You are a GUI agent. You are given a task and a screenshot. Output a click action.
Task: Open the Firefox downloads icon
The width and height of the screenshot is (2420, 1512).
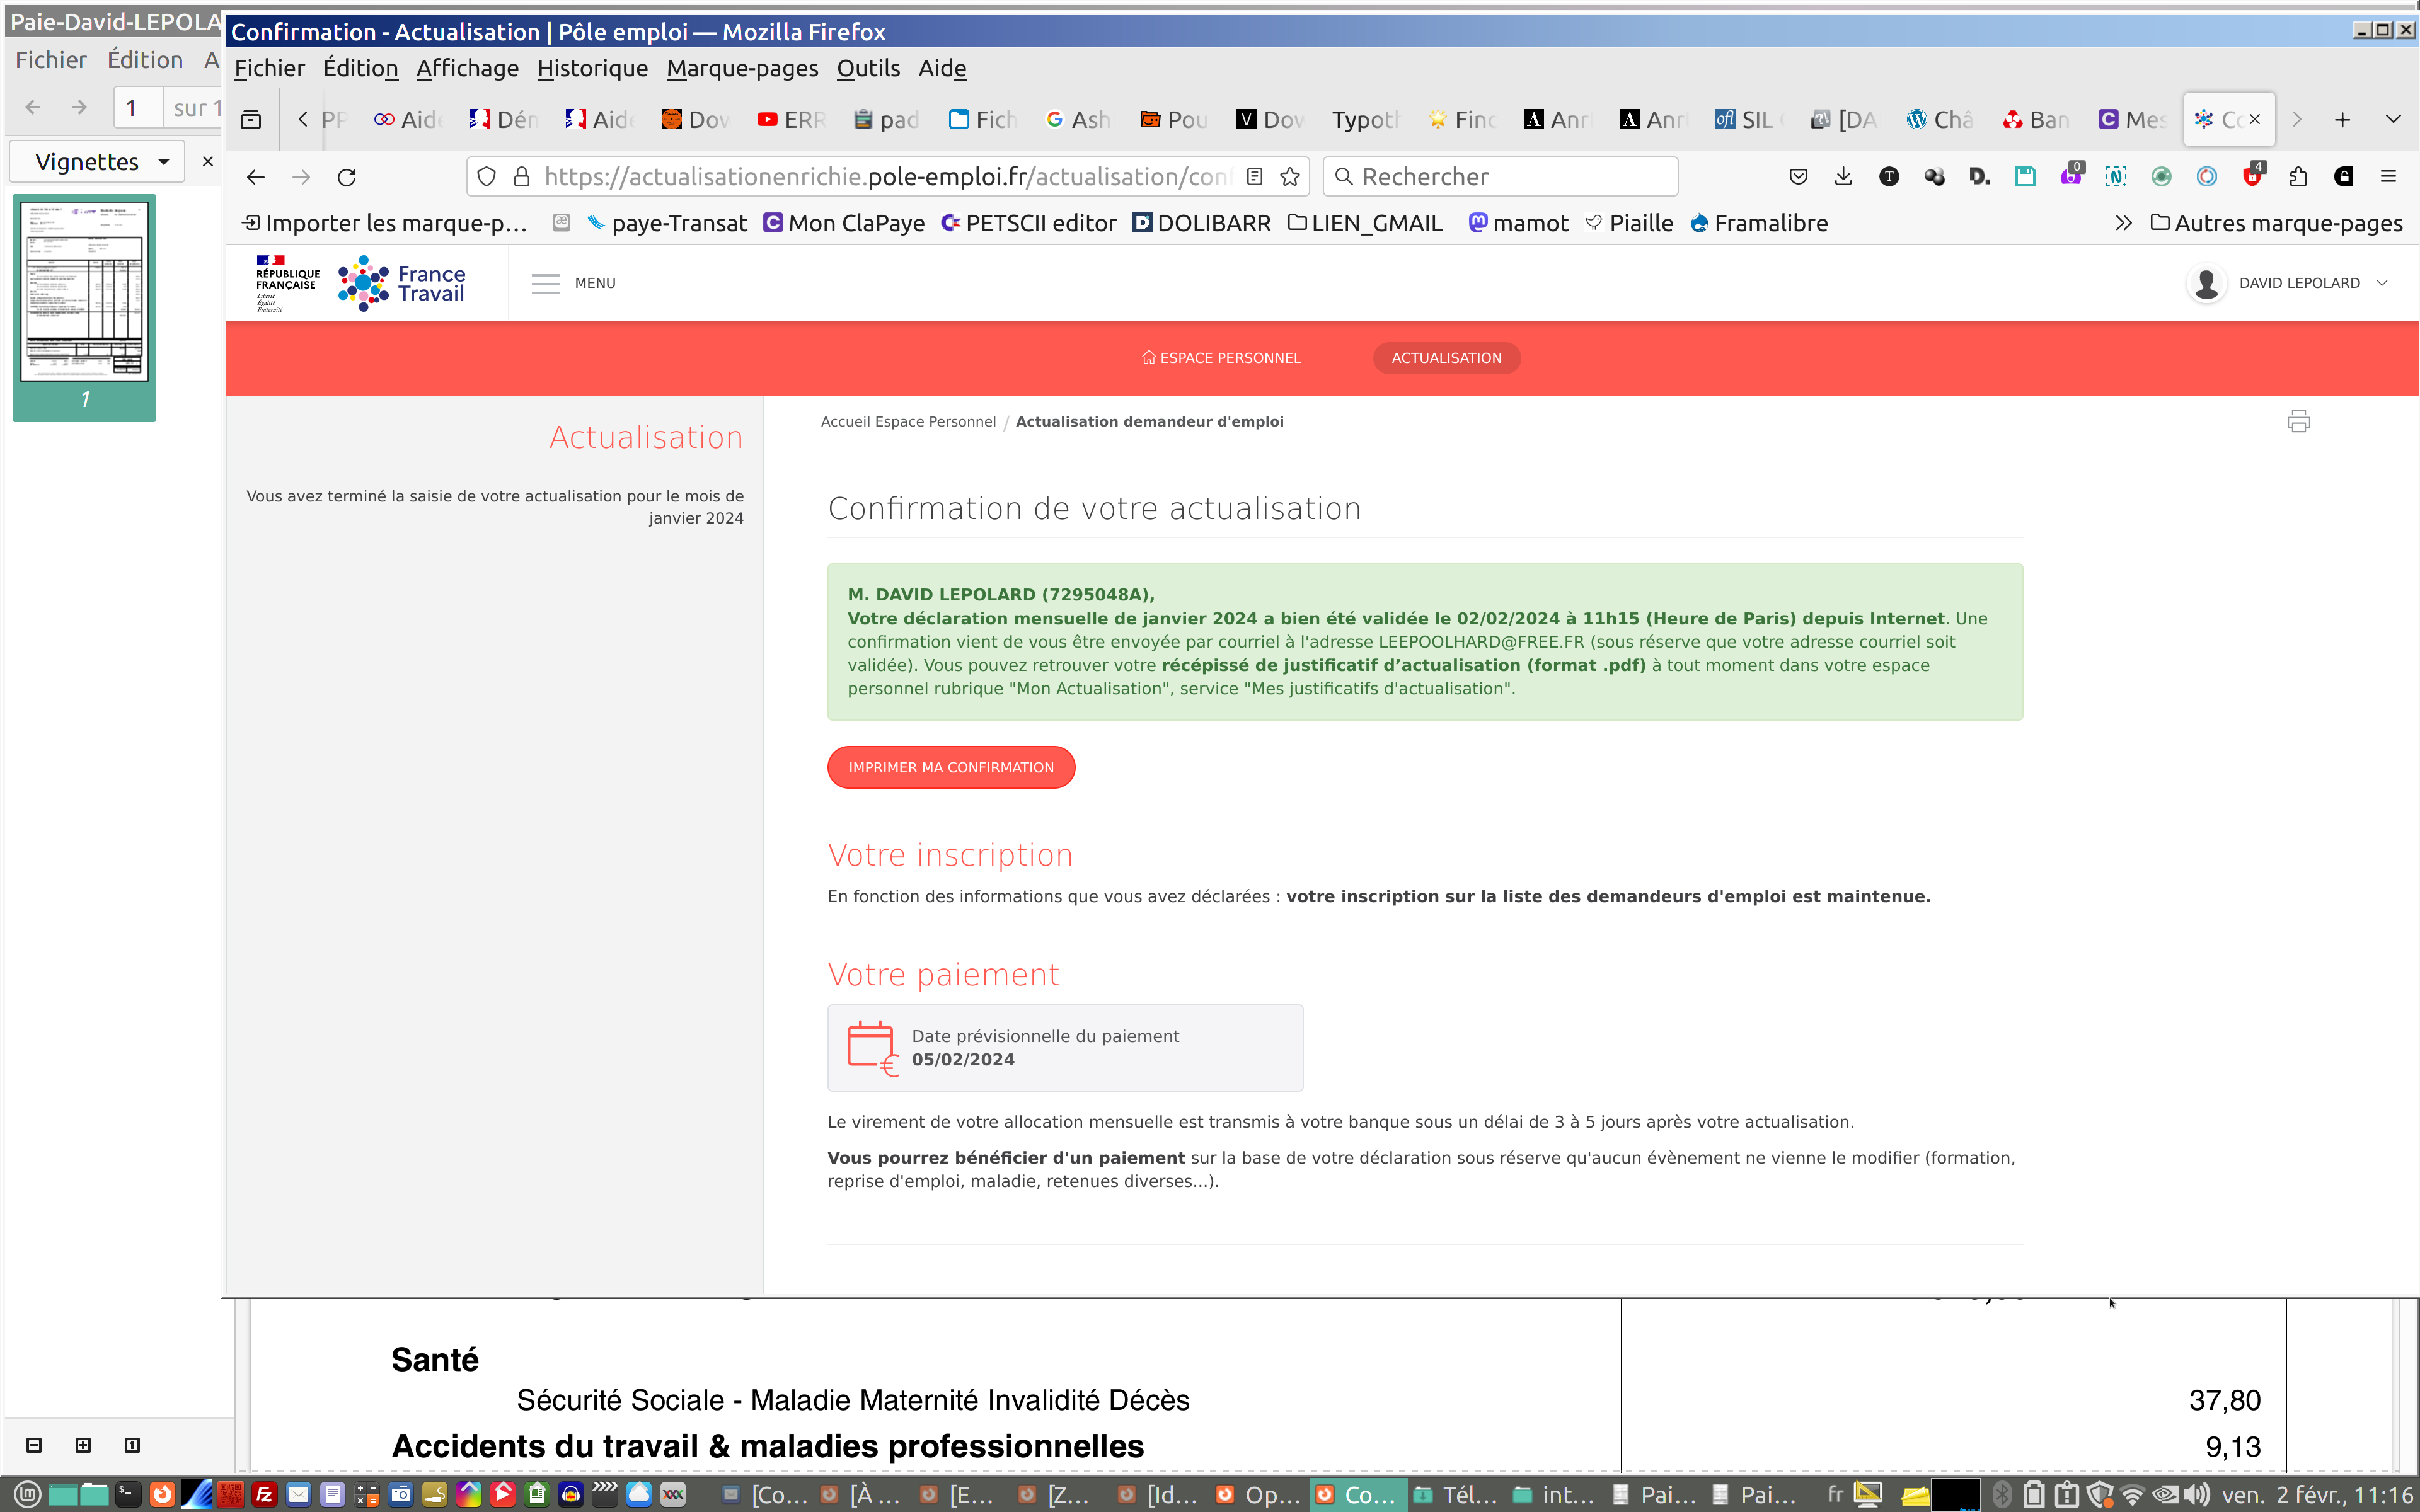1843,177
